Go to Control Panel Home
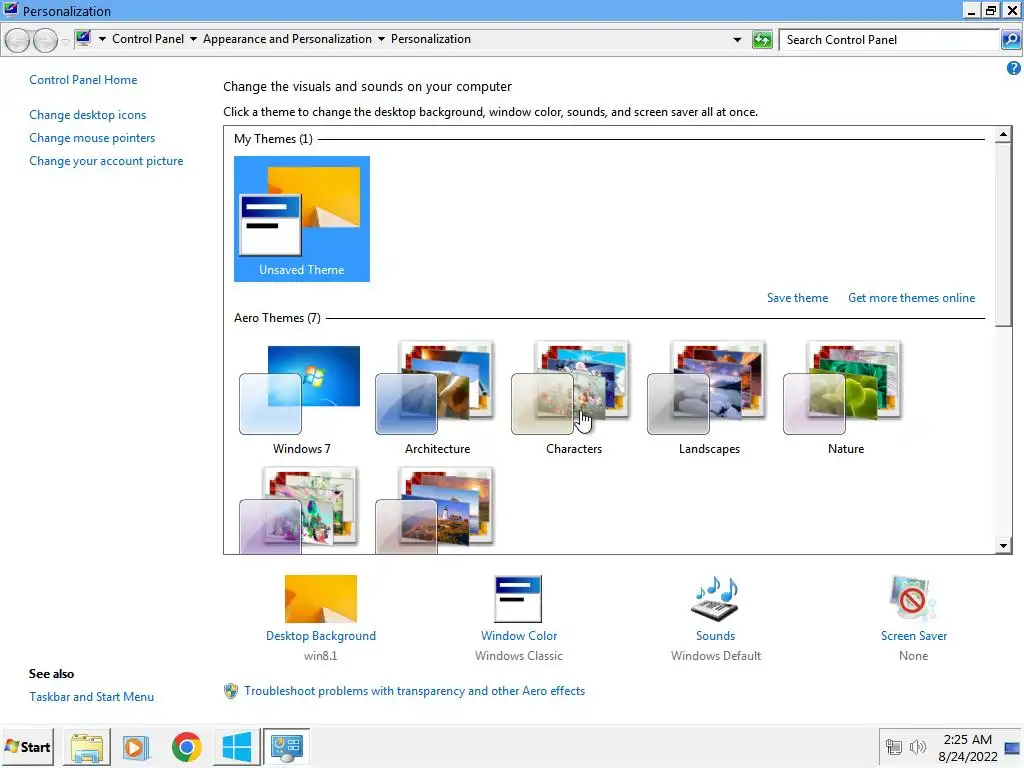Image resolution: width=1024 pixels, height=768 pixels. [83, 80]
